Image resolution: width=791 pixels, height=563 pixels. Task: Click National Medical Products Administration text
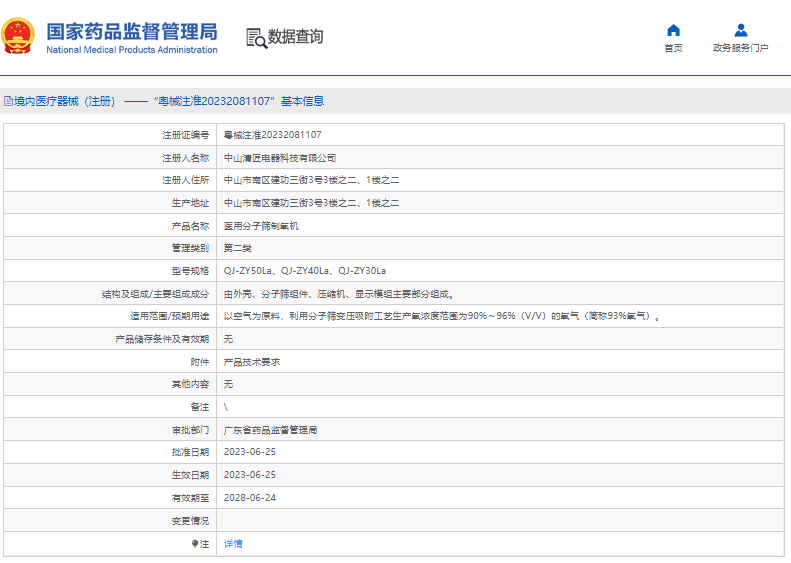click(x=132, y=49)
